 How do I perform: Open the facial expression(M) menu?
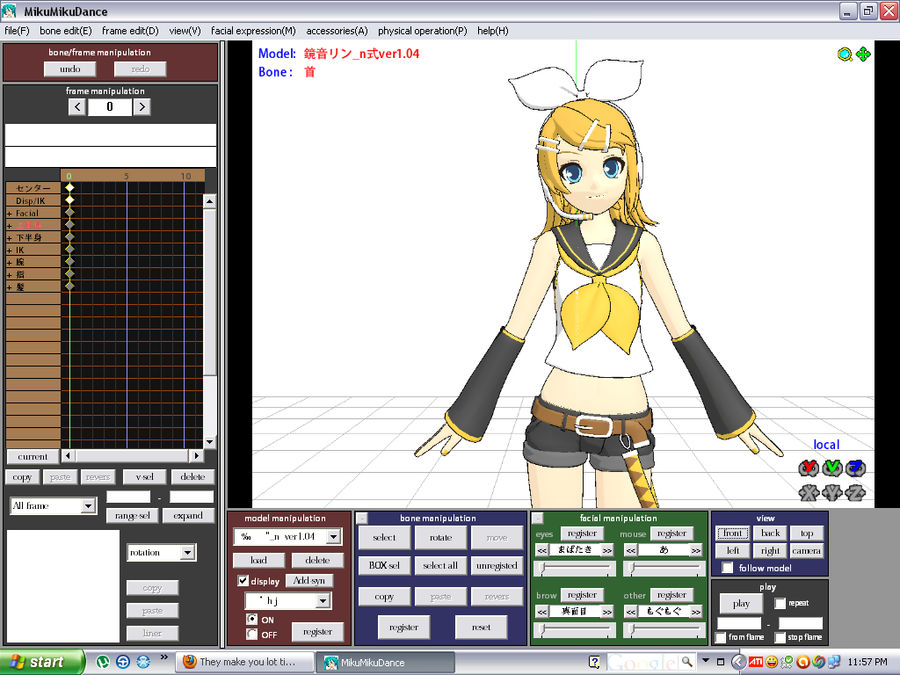(x=253, y=31)
